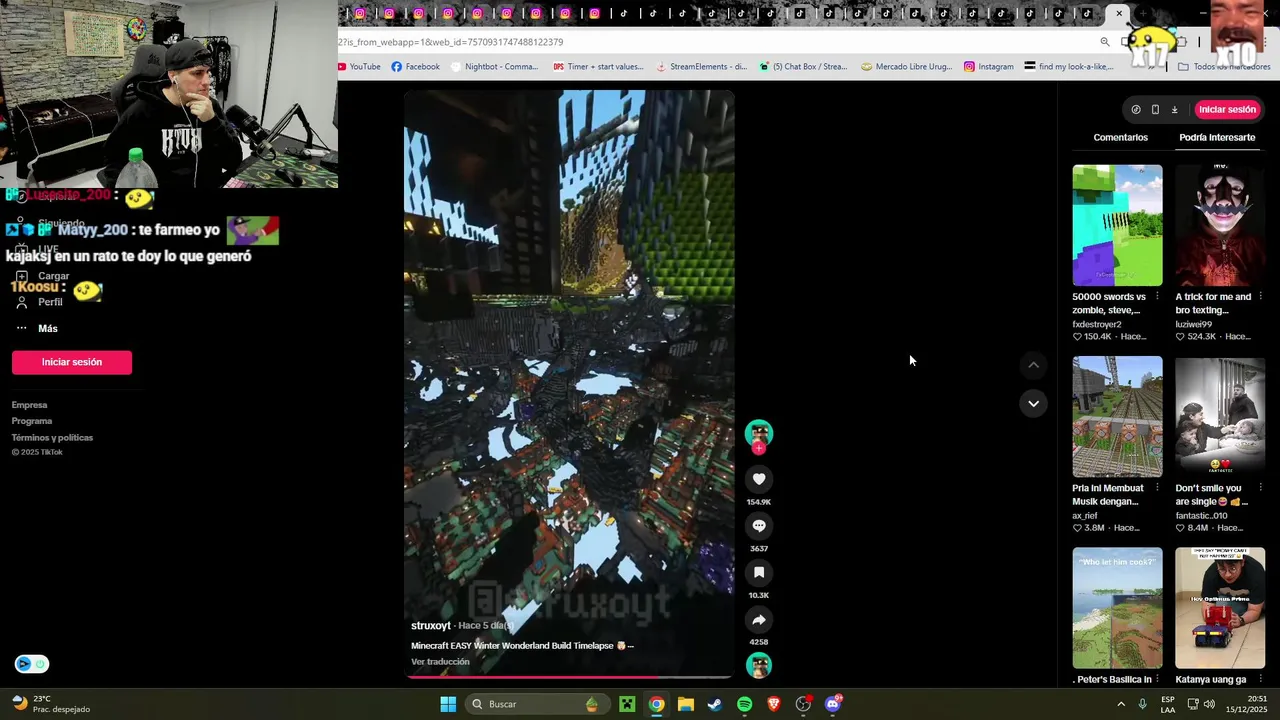Open Brave browser from the taskbar

tap(773, 704)
